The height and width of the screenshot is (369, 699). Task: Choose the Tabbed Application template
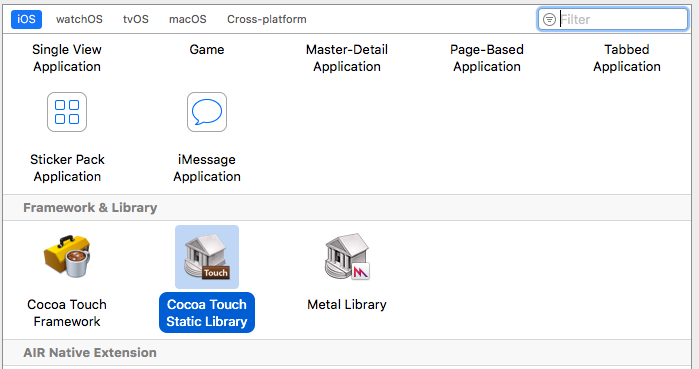[x=627, y=58]
